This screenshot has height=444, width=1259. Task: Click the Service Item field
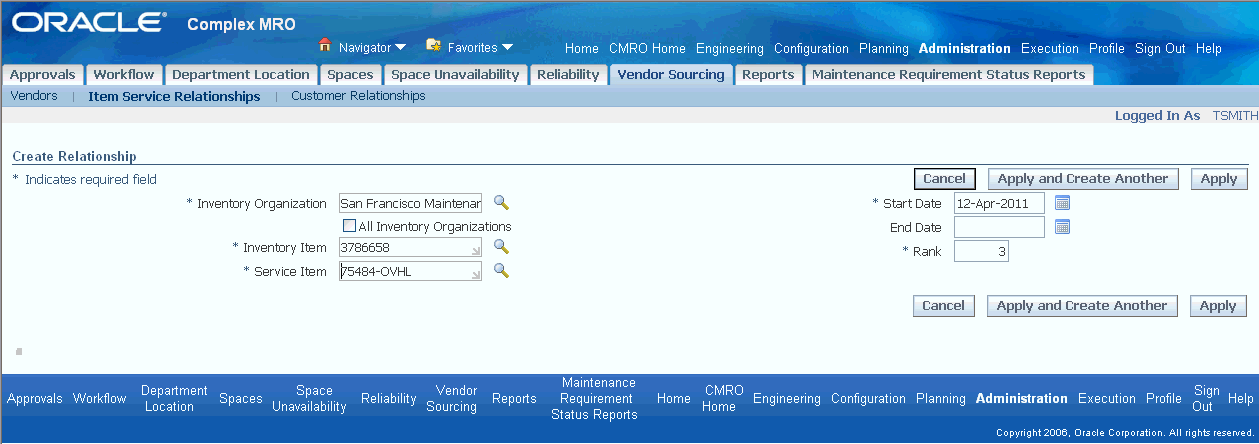411,271
